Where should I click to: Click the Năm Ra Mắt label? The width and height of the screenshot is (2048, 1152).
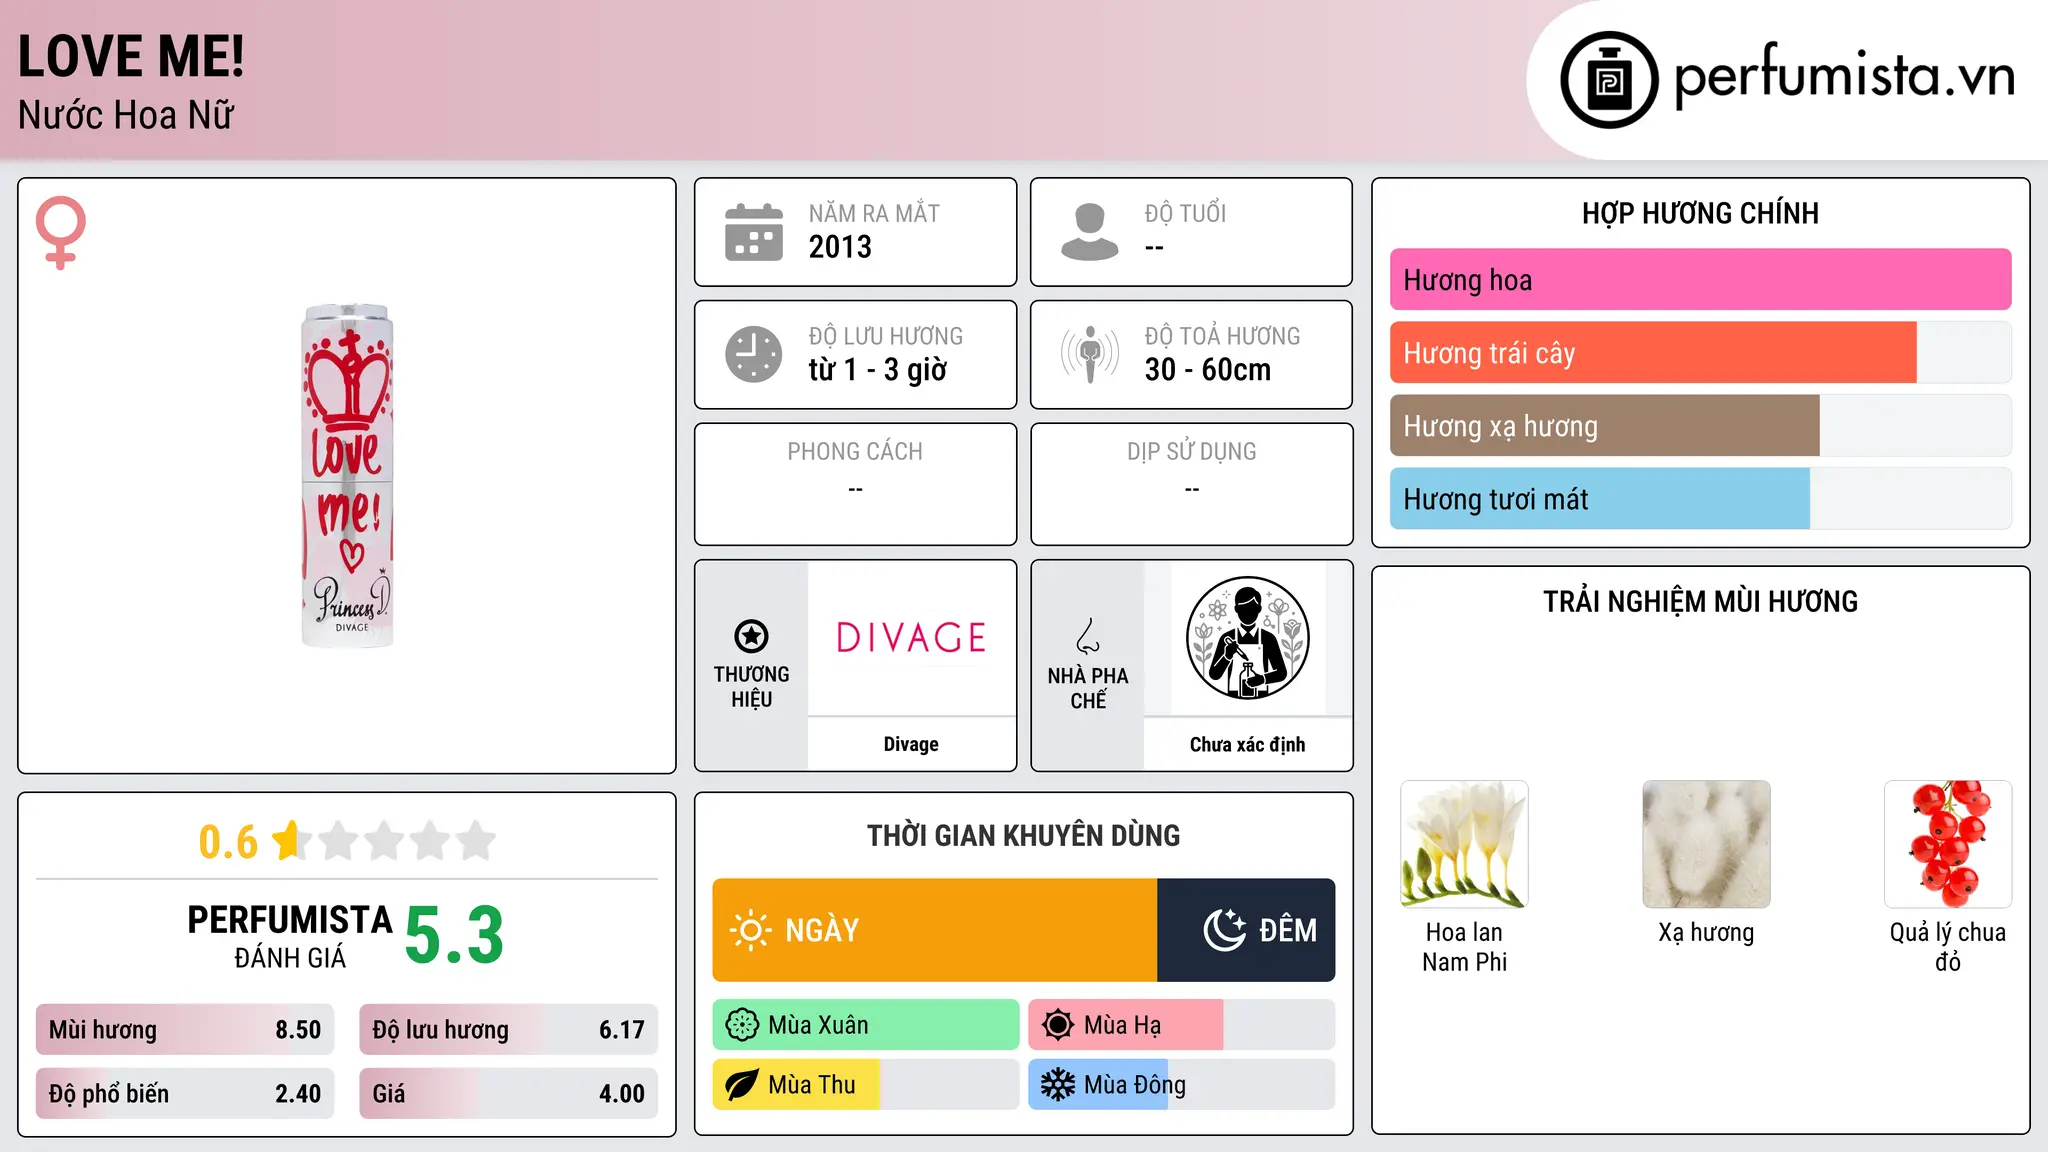[874, 213]
